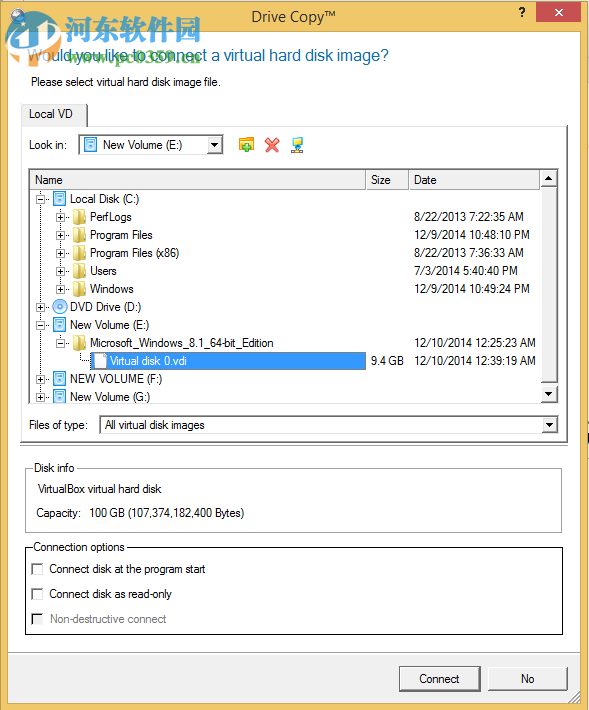Expand the Windows folder node
The width and height of the screenshot is (589, 710).
tap(60, 289)
